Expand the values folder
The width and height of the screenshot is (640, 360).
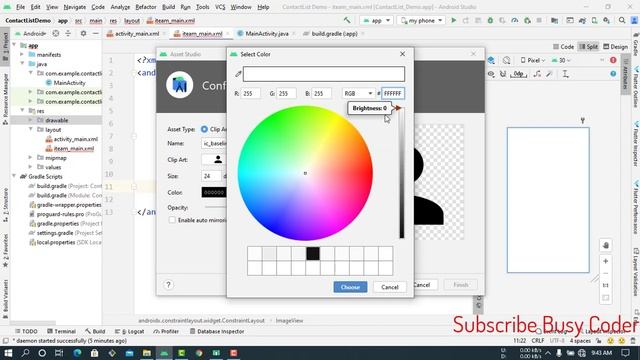(30, 167)
